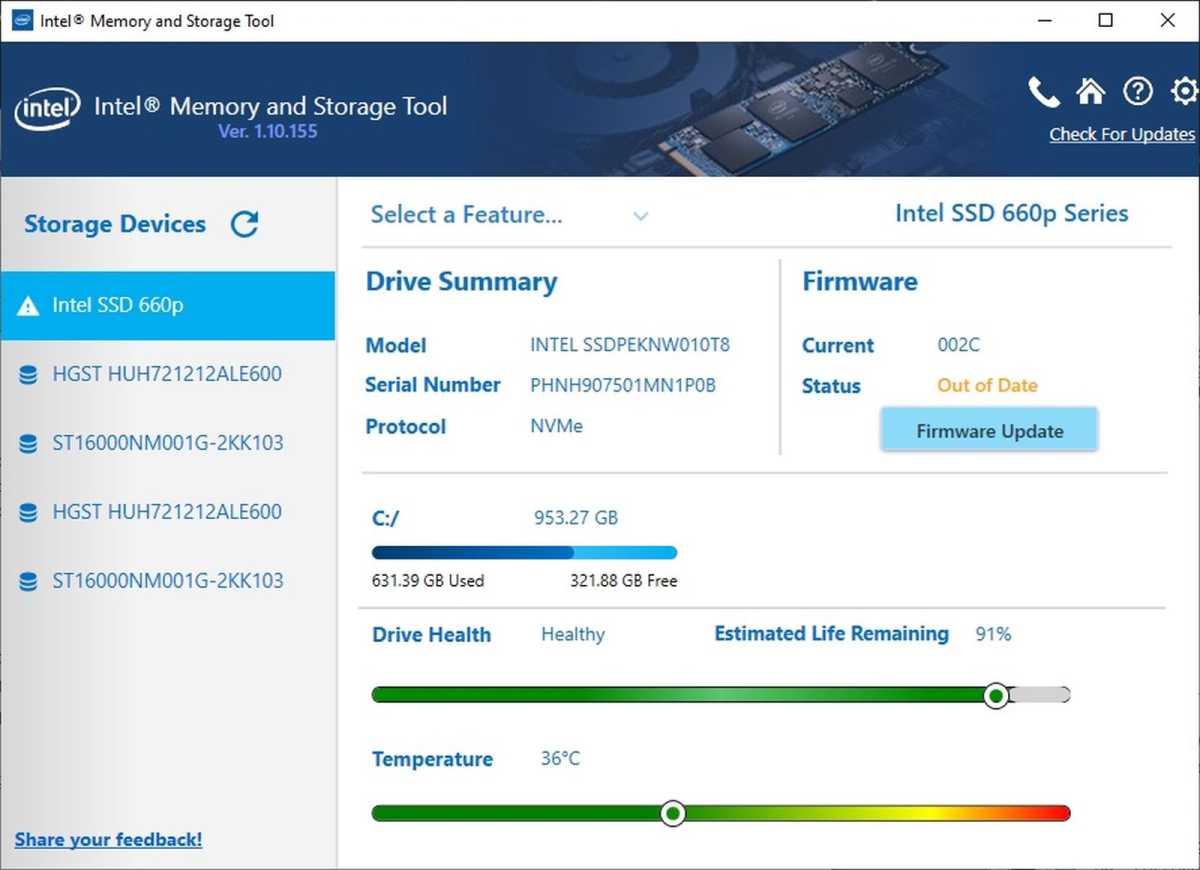Click the Current label under Firmware
The width and height of the screenshot is (1200, 870).
838,346
